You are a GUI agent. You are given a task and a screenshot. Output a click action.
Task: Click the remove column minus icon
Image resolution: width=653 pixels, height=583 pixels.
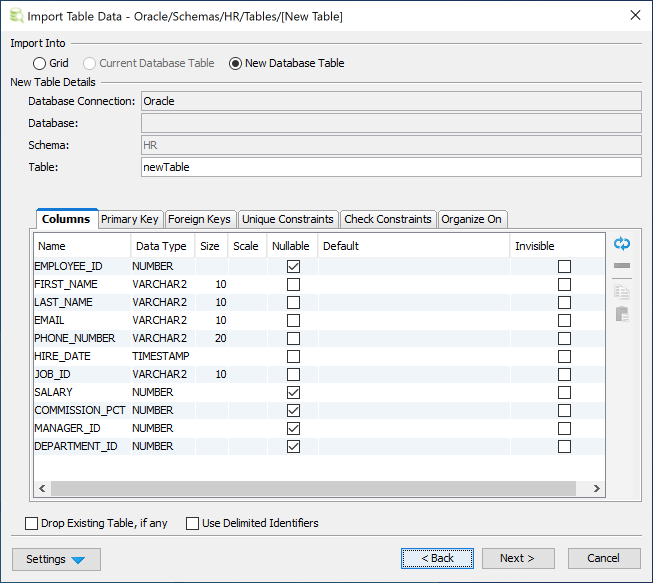click(x=622, y=266)
